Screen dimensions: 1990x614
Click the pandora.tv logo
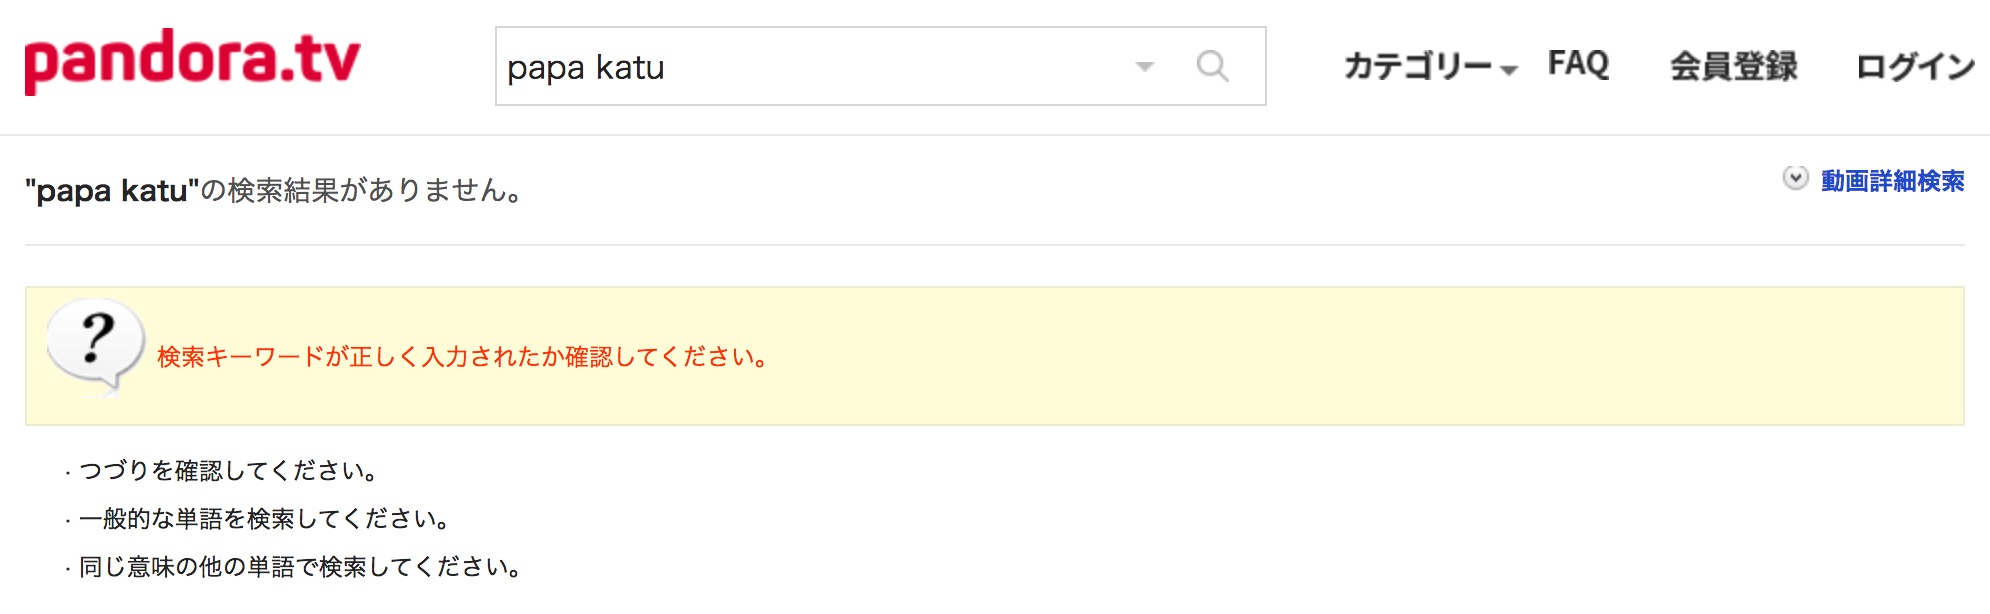click(x=192, y=62)
